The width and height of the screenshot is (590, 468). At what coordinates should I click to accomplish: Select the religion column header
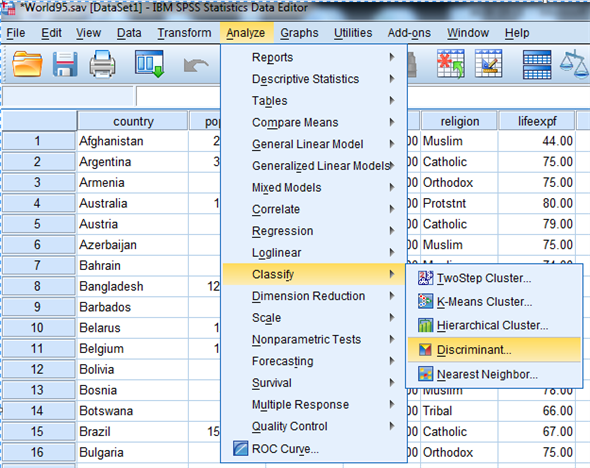(459, 121)
